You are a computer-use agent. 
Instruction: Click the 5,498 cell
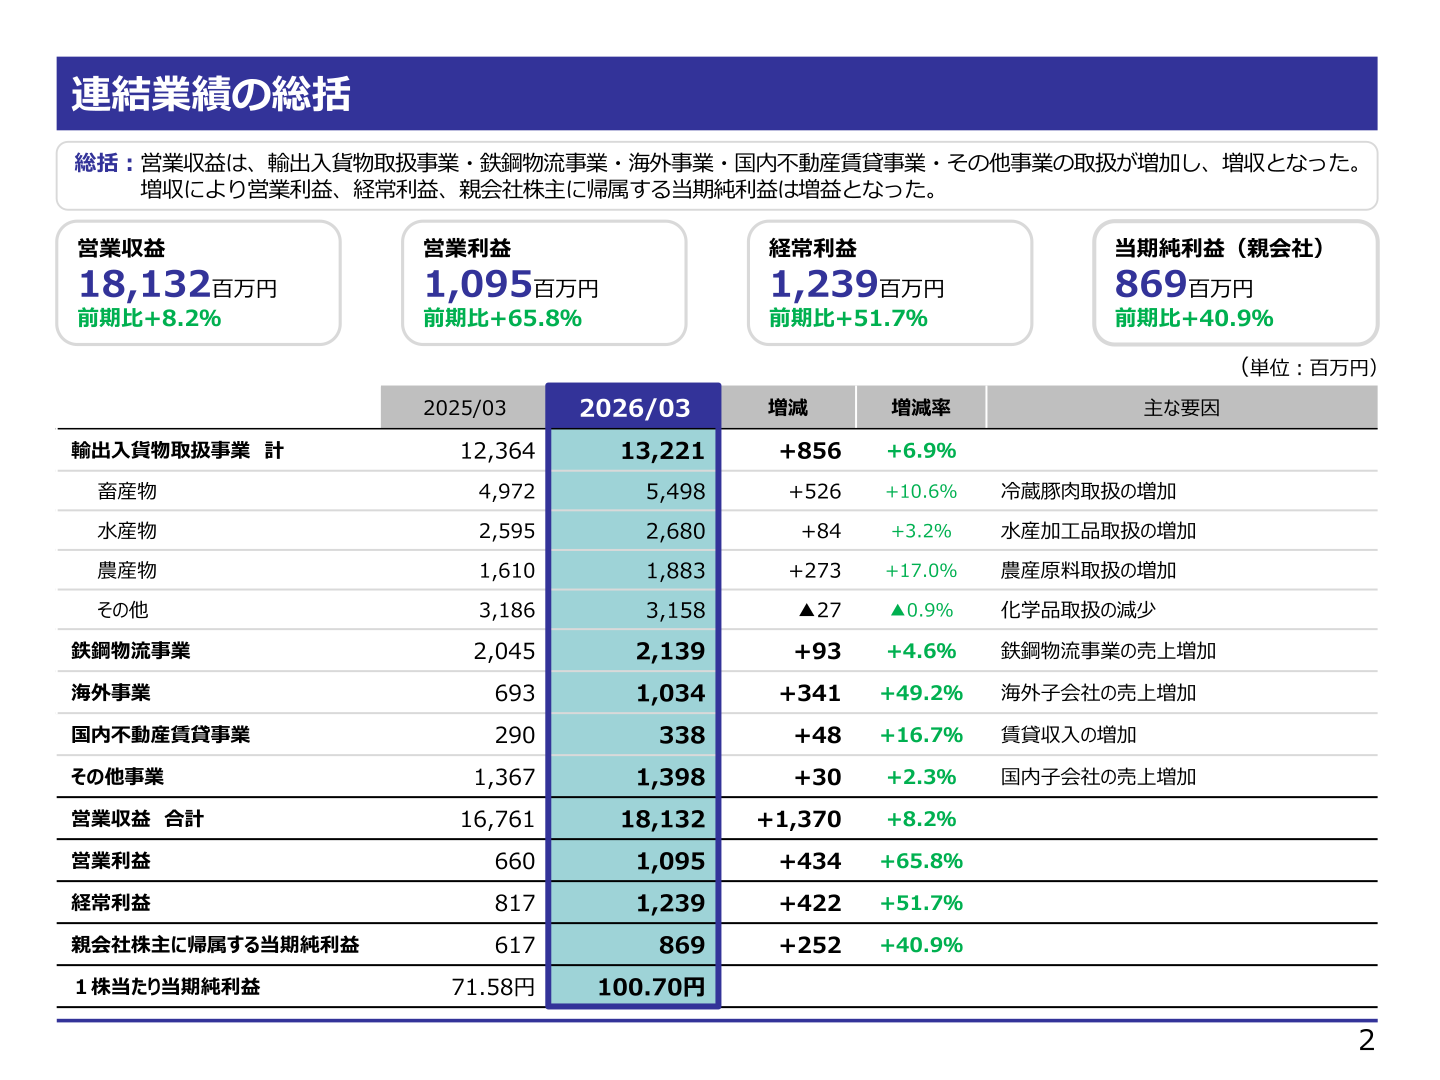[x=675, y=492]
